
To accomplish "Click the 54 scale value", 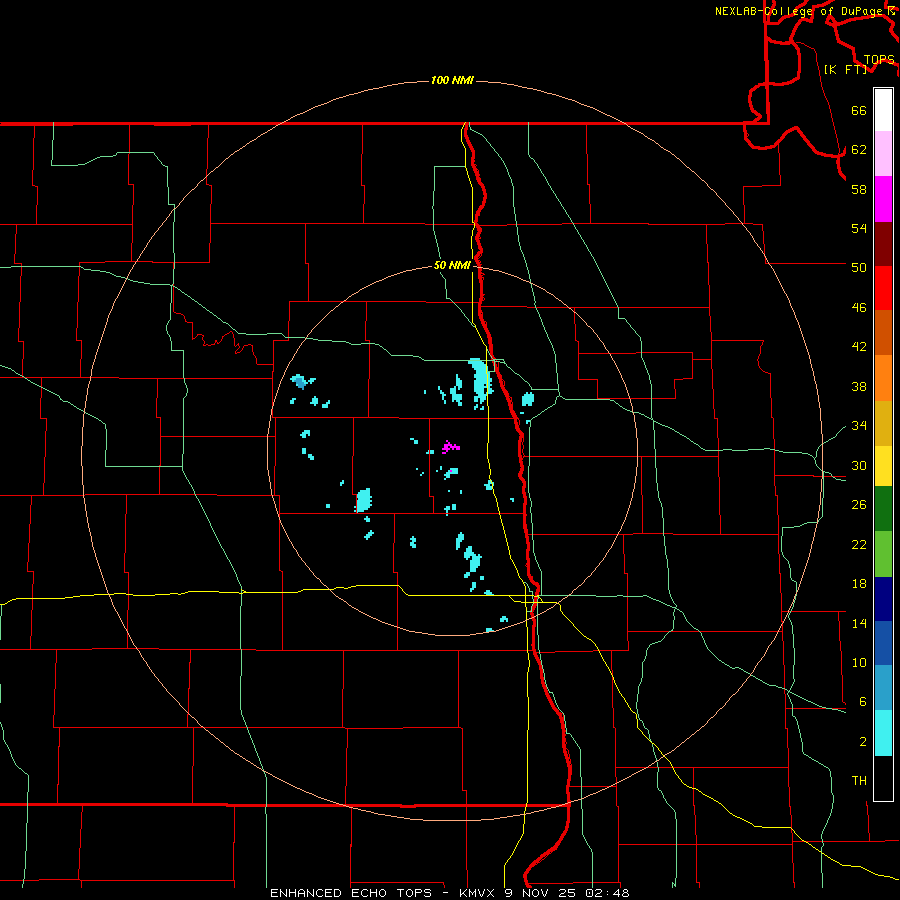I will 859,228.
